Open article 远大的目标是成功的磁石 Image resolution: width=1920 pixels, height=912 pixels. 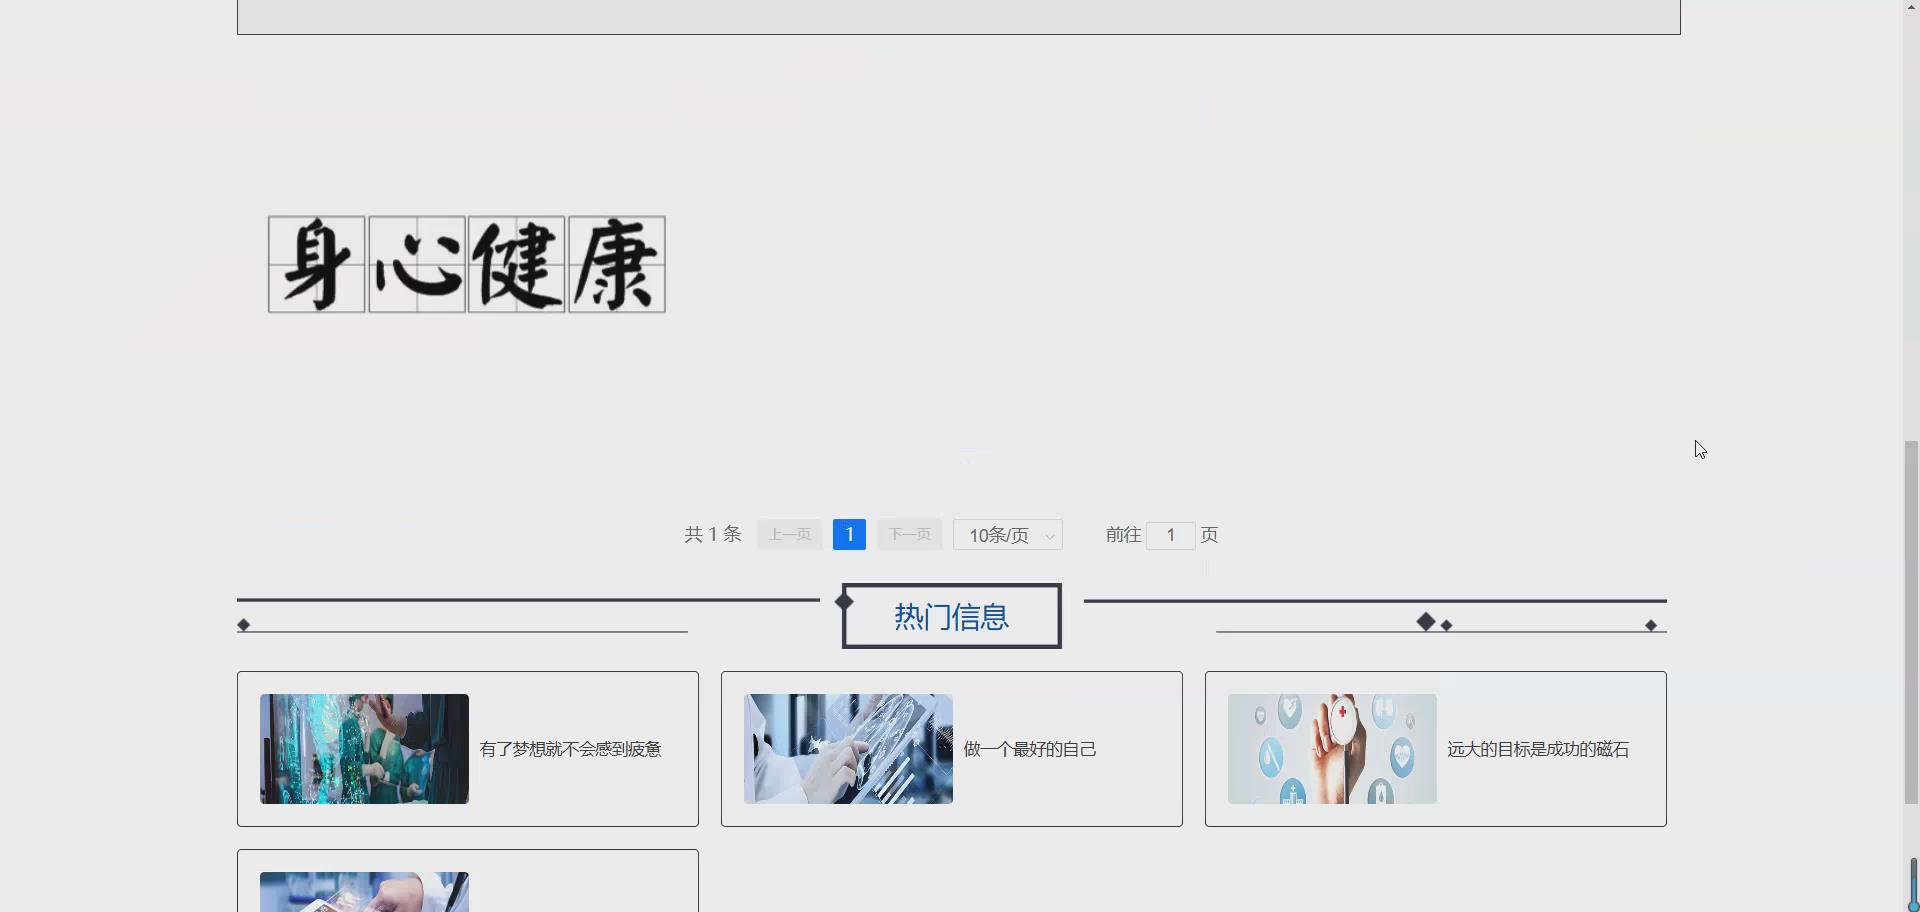coord(1537,748)
